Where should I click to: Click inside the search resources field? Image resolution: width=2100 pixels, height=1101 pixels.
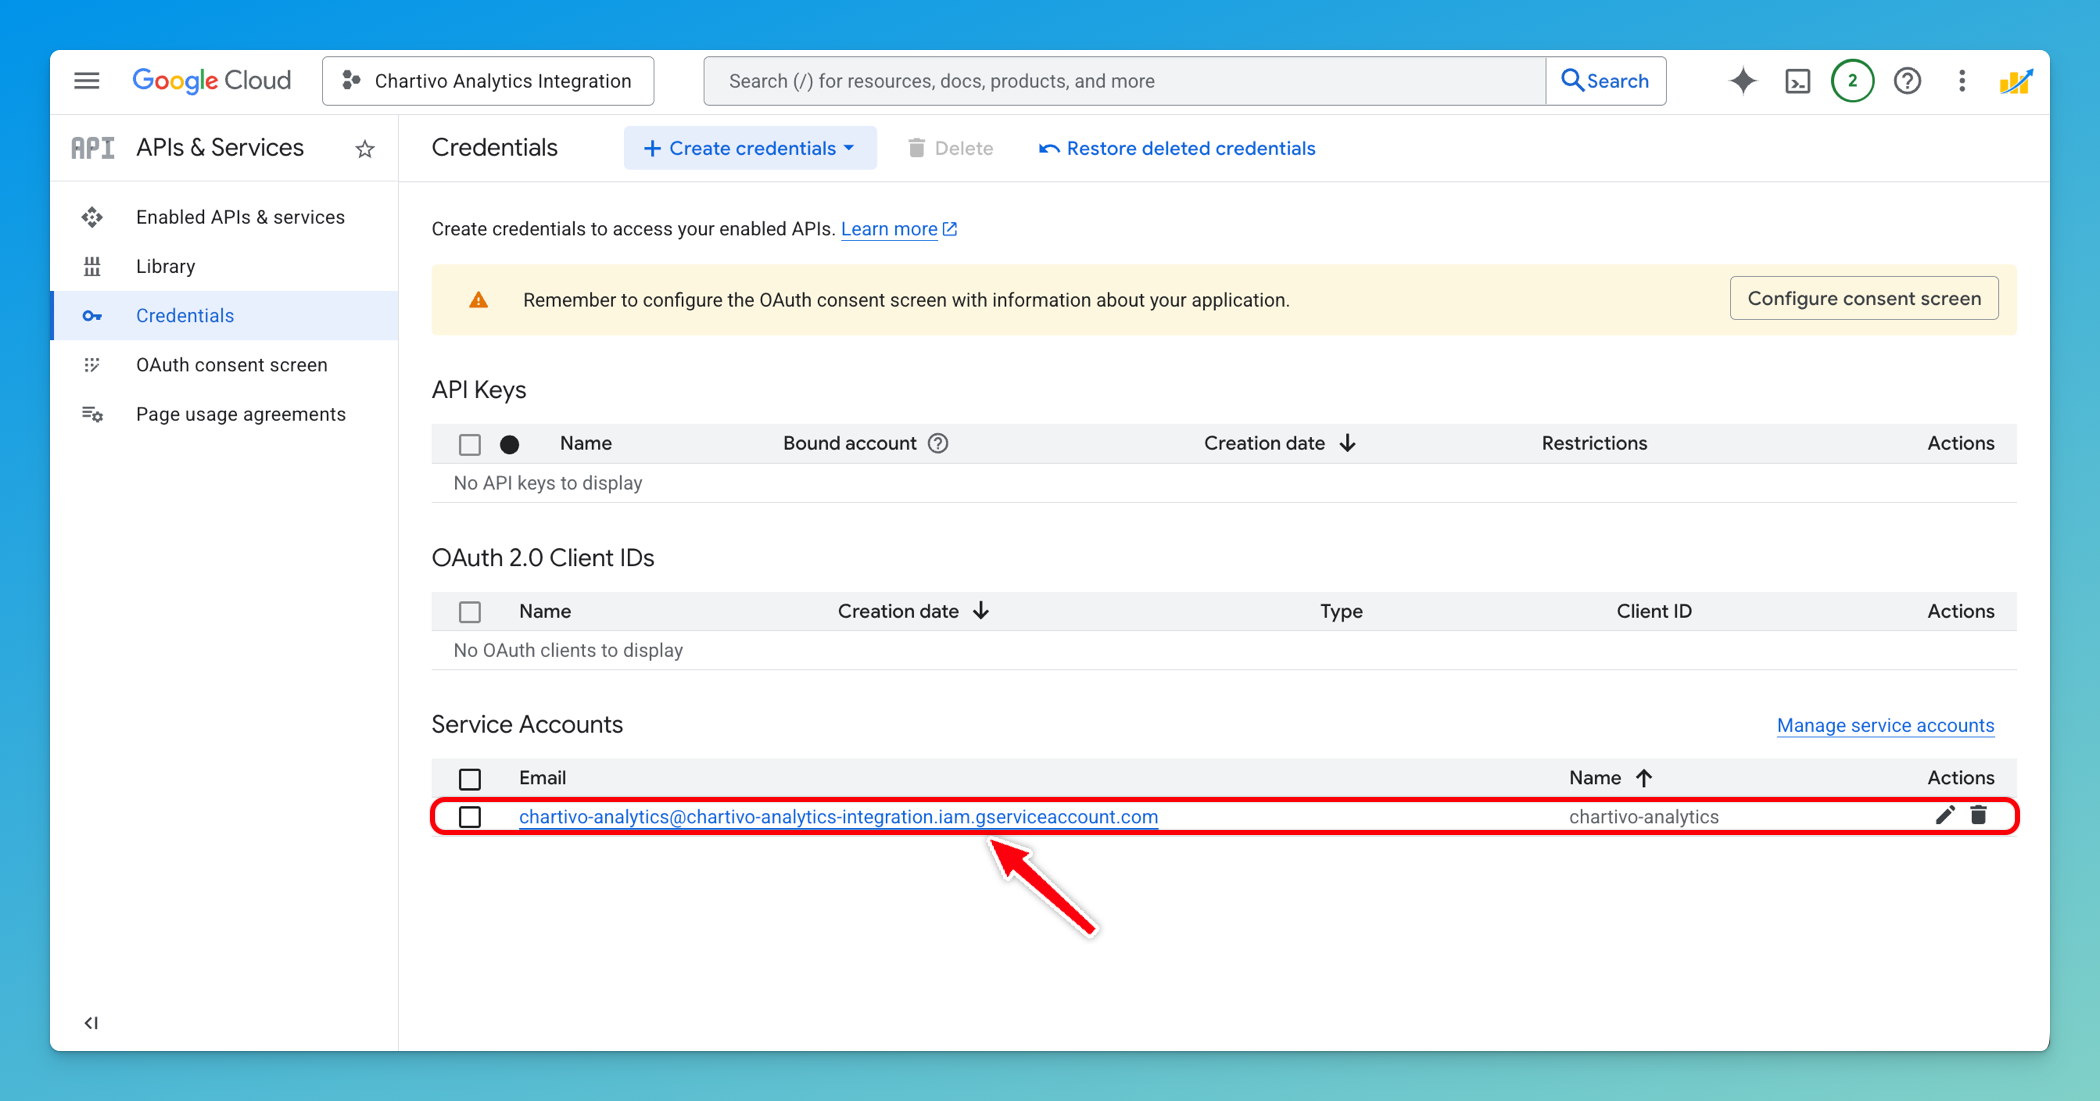point(1100,80)
